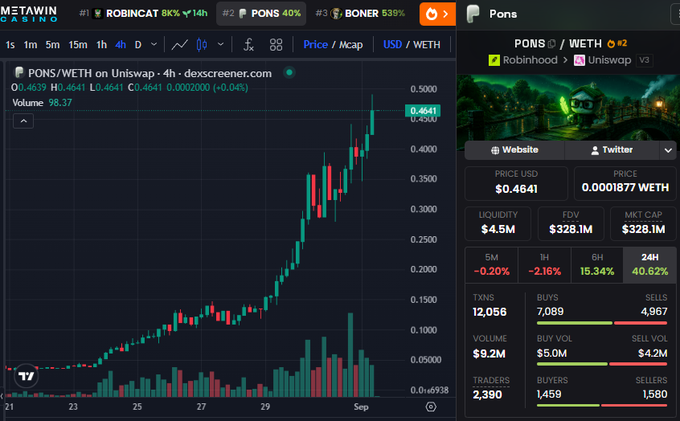Image resolution: width=680 pixels, height=421 pixels.
Task: Switch chart to 5m timeframe
Action: pos(52,45)
